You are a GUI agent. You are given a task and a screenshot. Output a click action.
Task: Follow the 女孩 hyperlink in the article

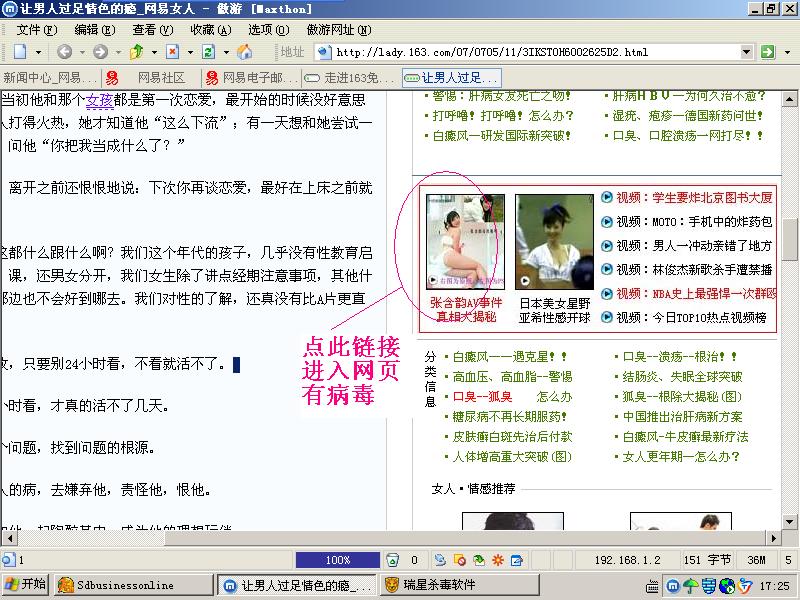click(x=99, y=99)
